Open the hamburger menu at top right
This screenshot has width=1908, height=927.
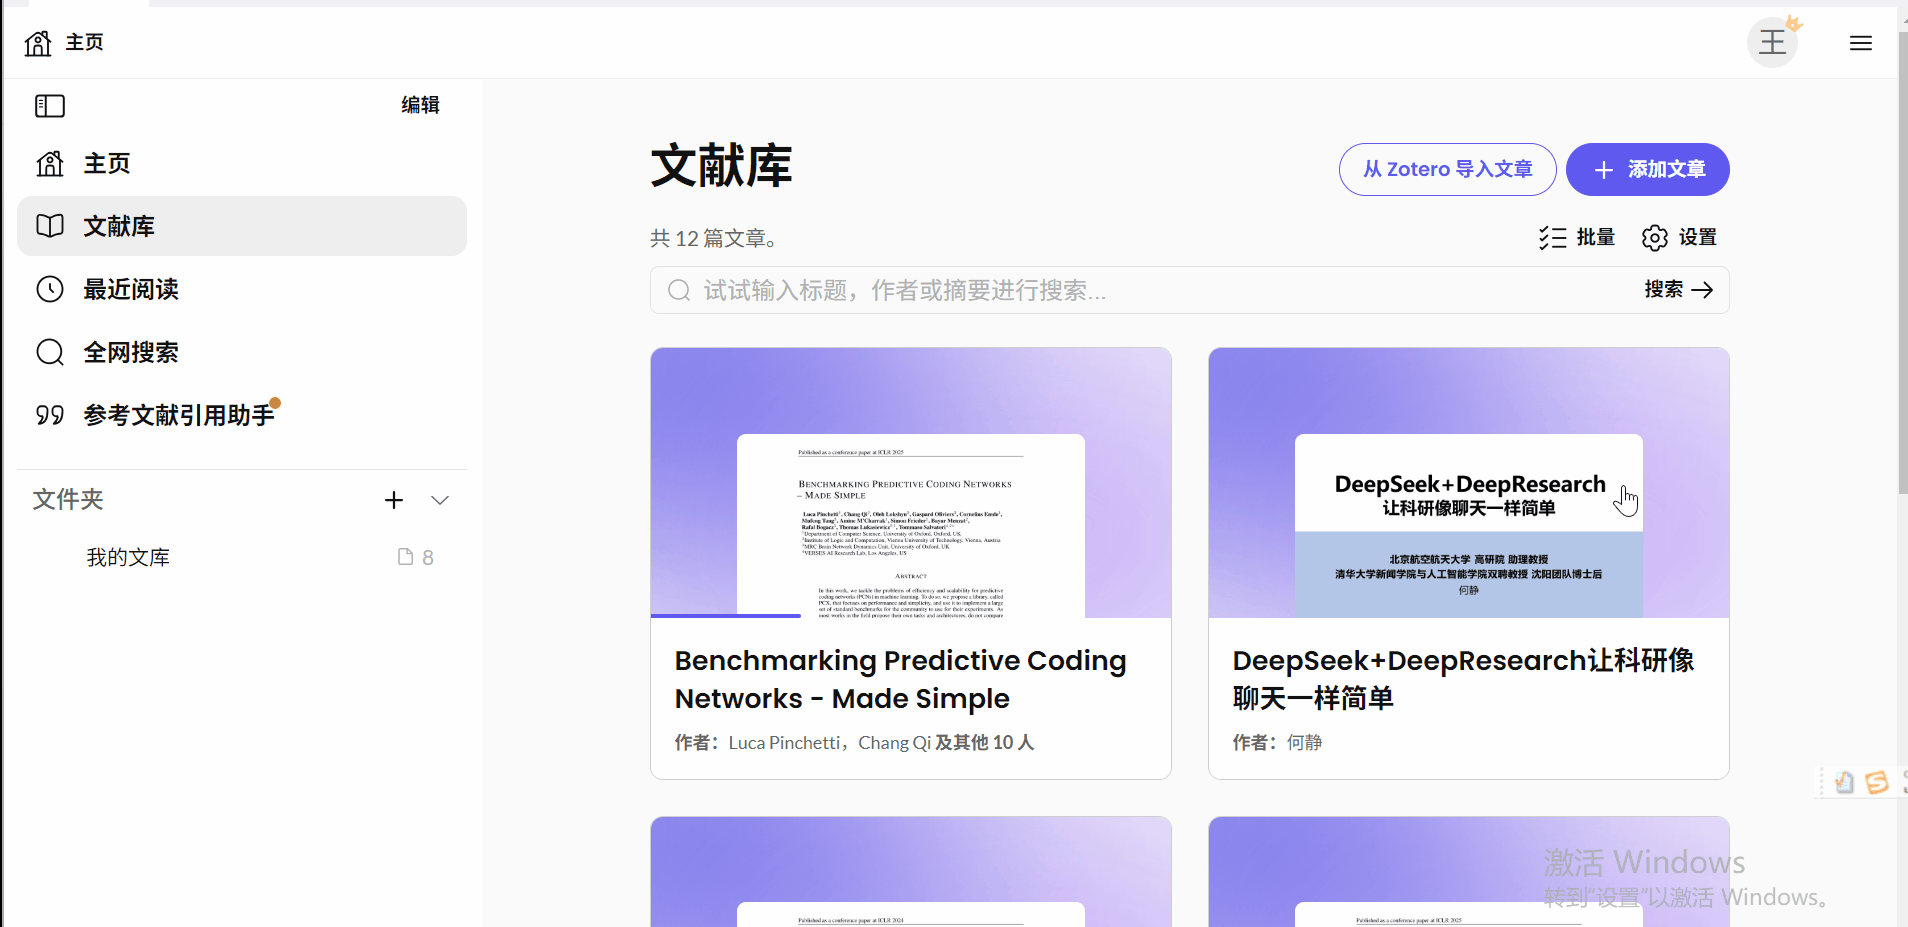click(x=1859, y=42)
